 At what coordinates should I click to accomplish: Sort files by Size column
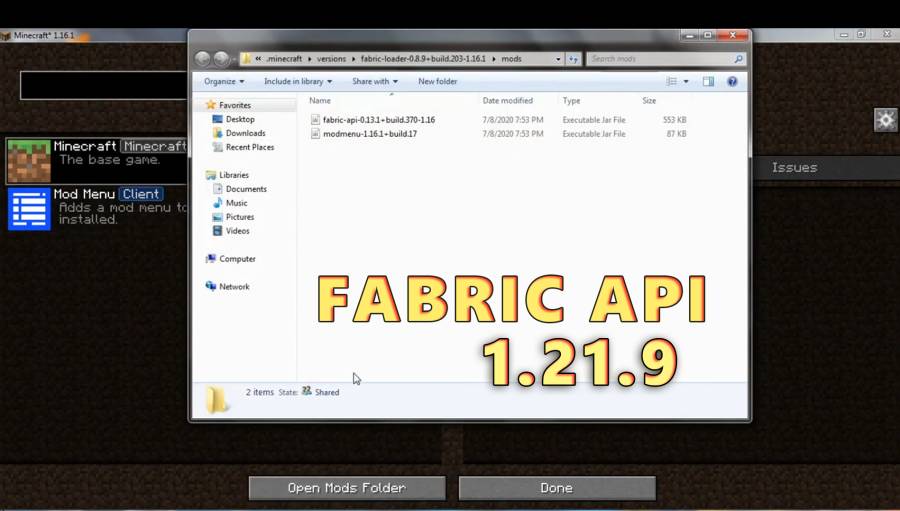click(x=649, y=100)
